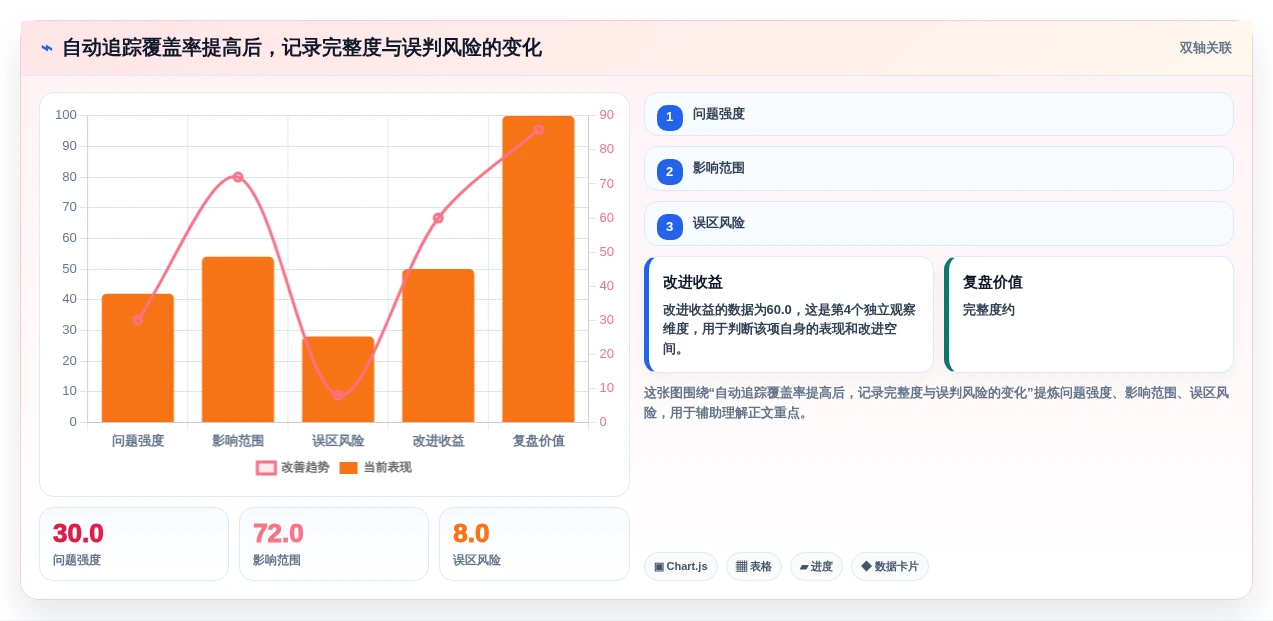This screenshot has width=1273, height=621.
Task: Click the trend line point on 问题强度 bar
Action: [138, 320]
